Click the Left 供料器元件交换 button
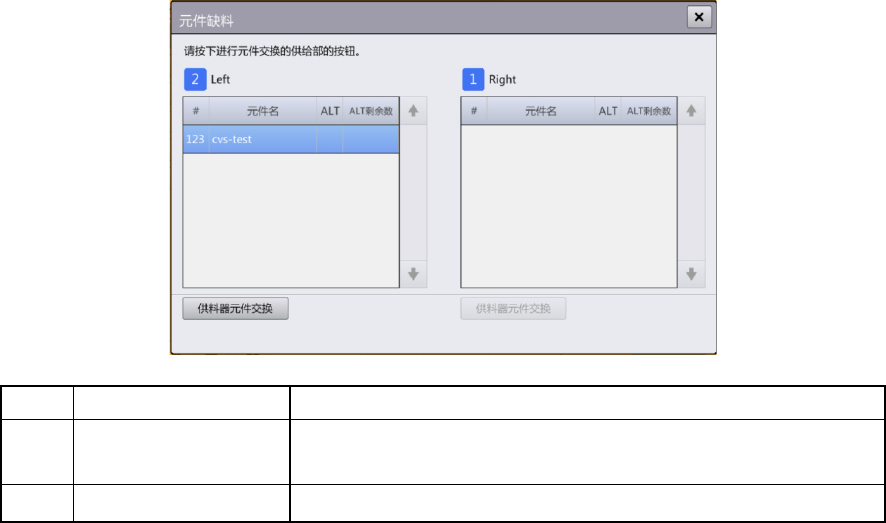886x523 pixels. pos(235,308)
